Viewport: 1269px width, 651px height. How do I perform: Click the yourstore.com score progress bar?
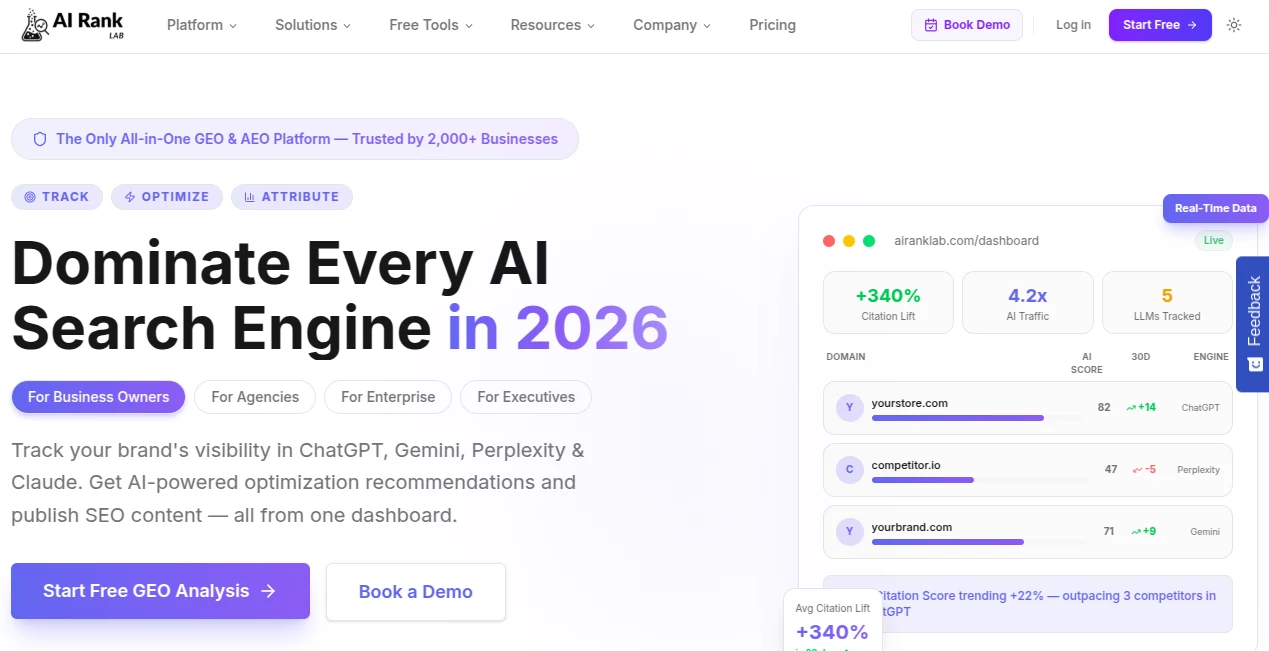(979, 418)
